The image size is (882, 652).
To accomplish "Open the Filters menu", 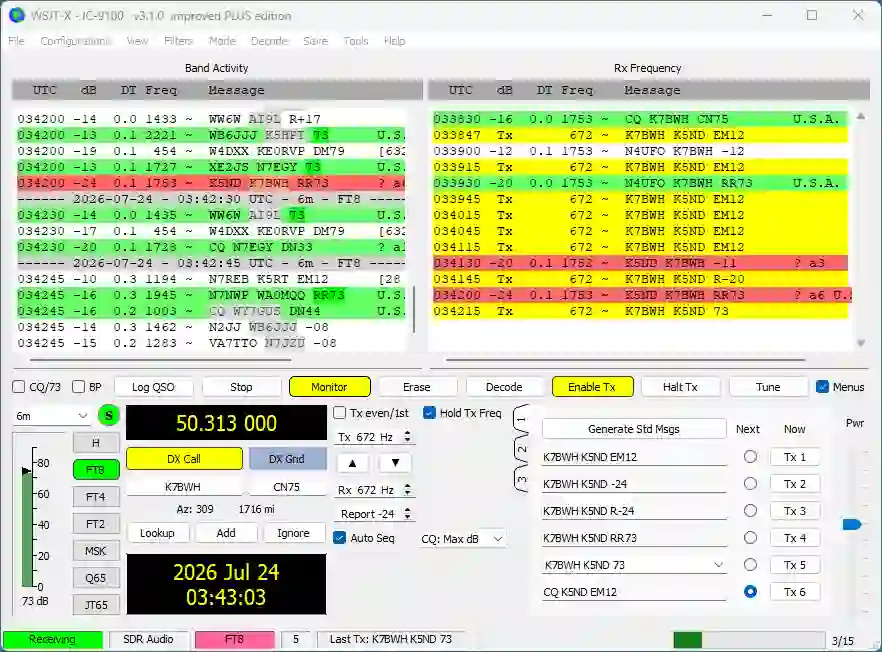I will 178,41.
